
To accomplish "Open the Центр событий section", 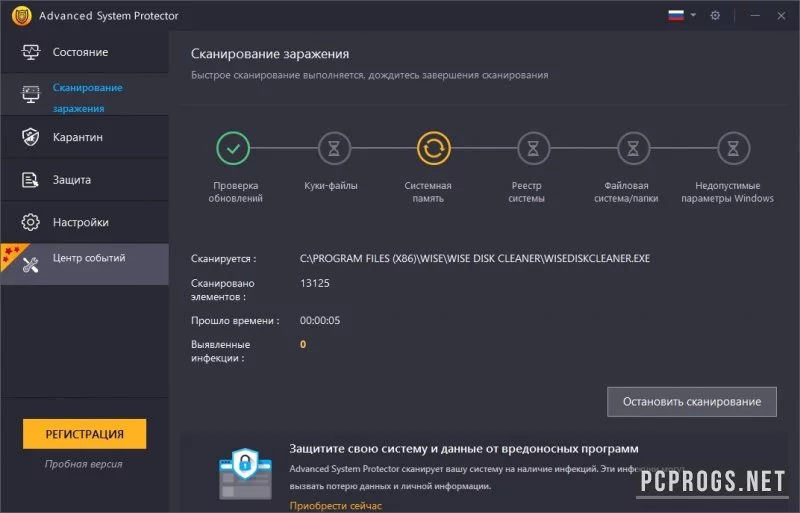I will click(85, 264).
